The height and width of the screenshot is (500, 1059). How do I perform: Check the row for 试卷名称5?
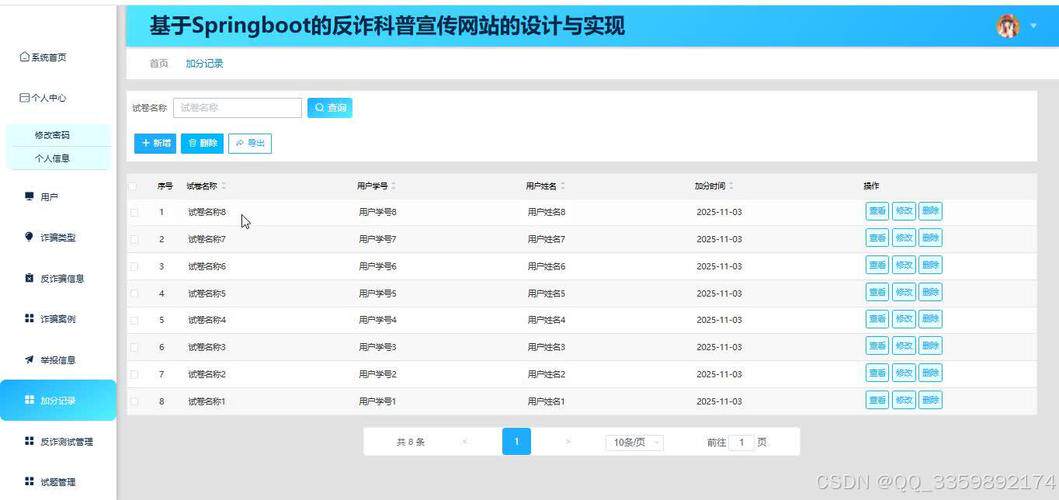134,293
